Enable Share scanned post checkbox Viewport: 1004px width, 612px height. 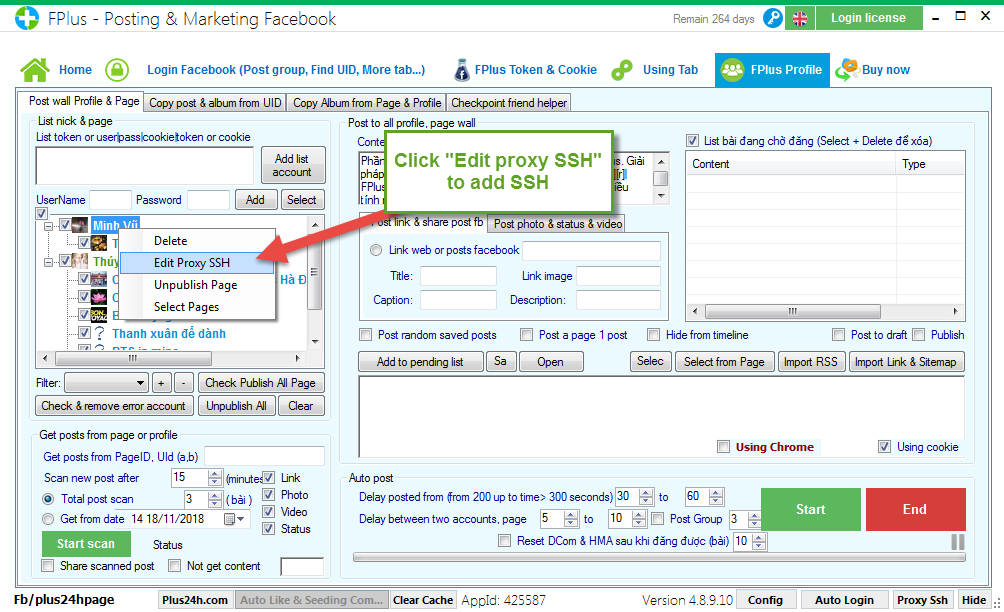pos(47,565)
